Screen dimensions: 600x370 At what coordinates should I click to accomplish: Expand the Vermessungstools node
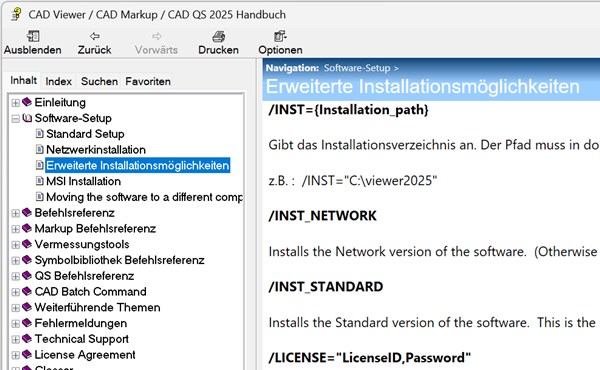tap(15, 245)
